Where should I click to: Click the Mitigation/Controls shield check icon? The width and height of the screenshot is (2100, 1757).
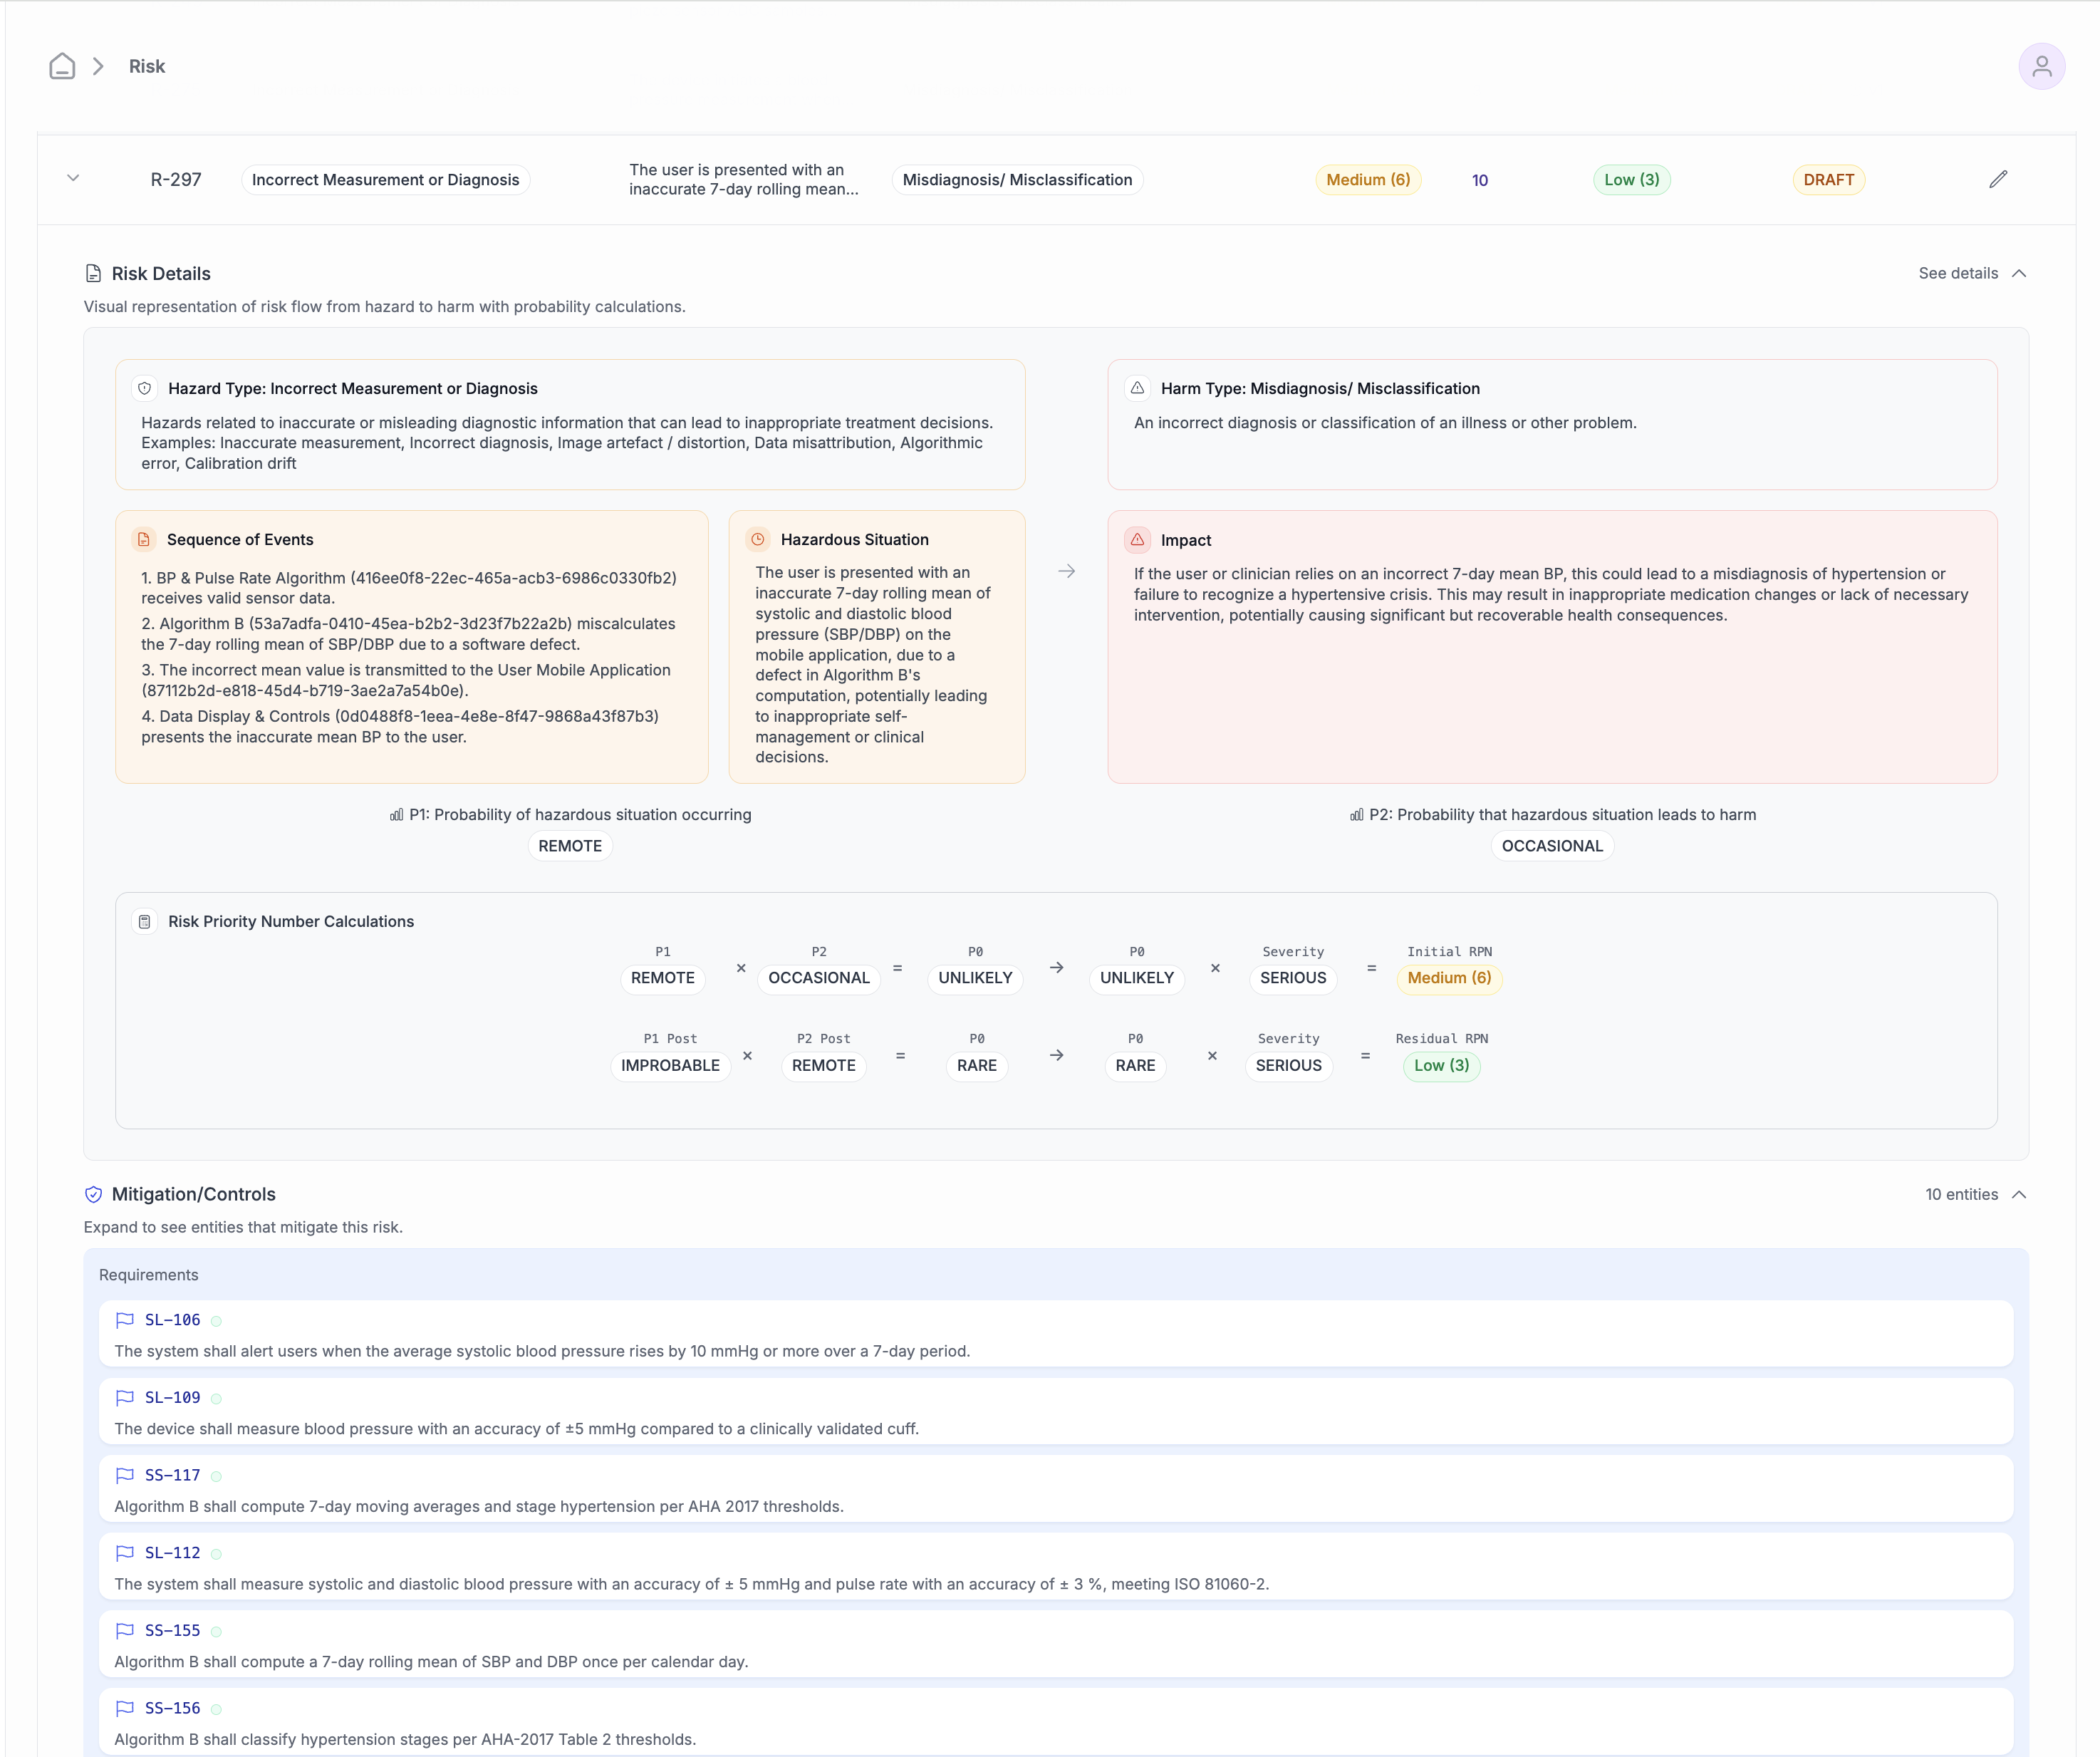(93, 1194)
